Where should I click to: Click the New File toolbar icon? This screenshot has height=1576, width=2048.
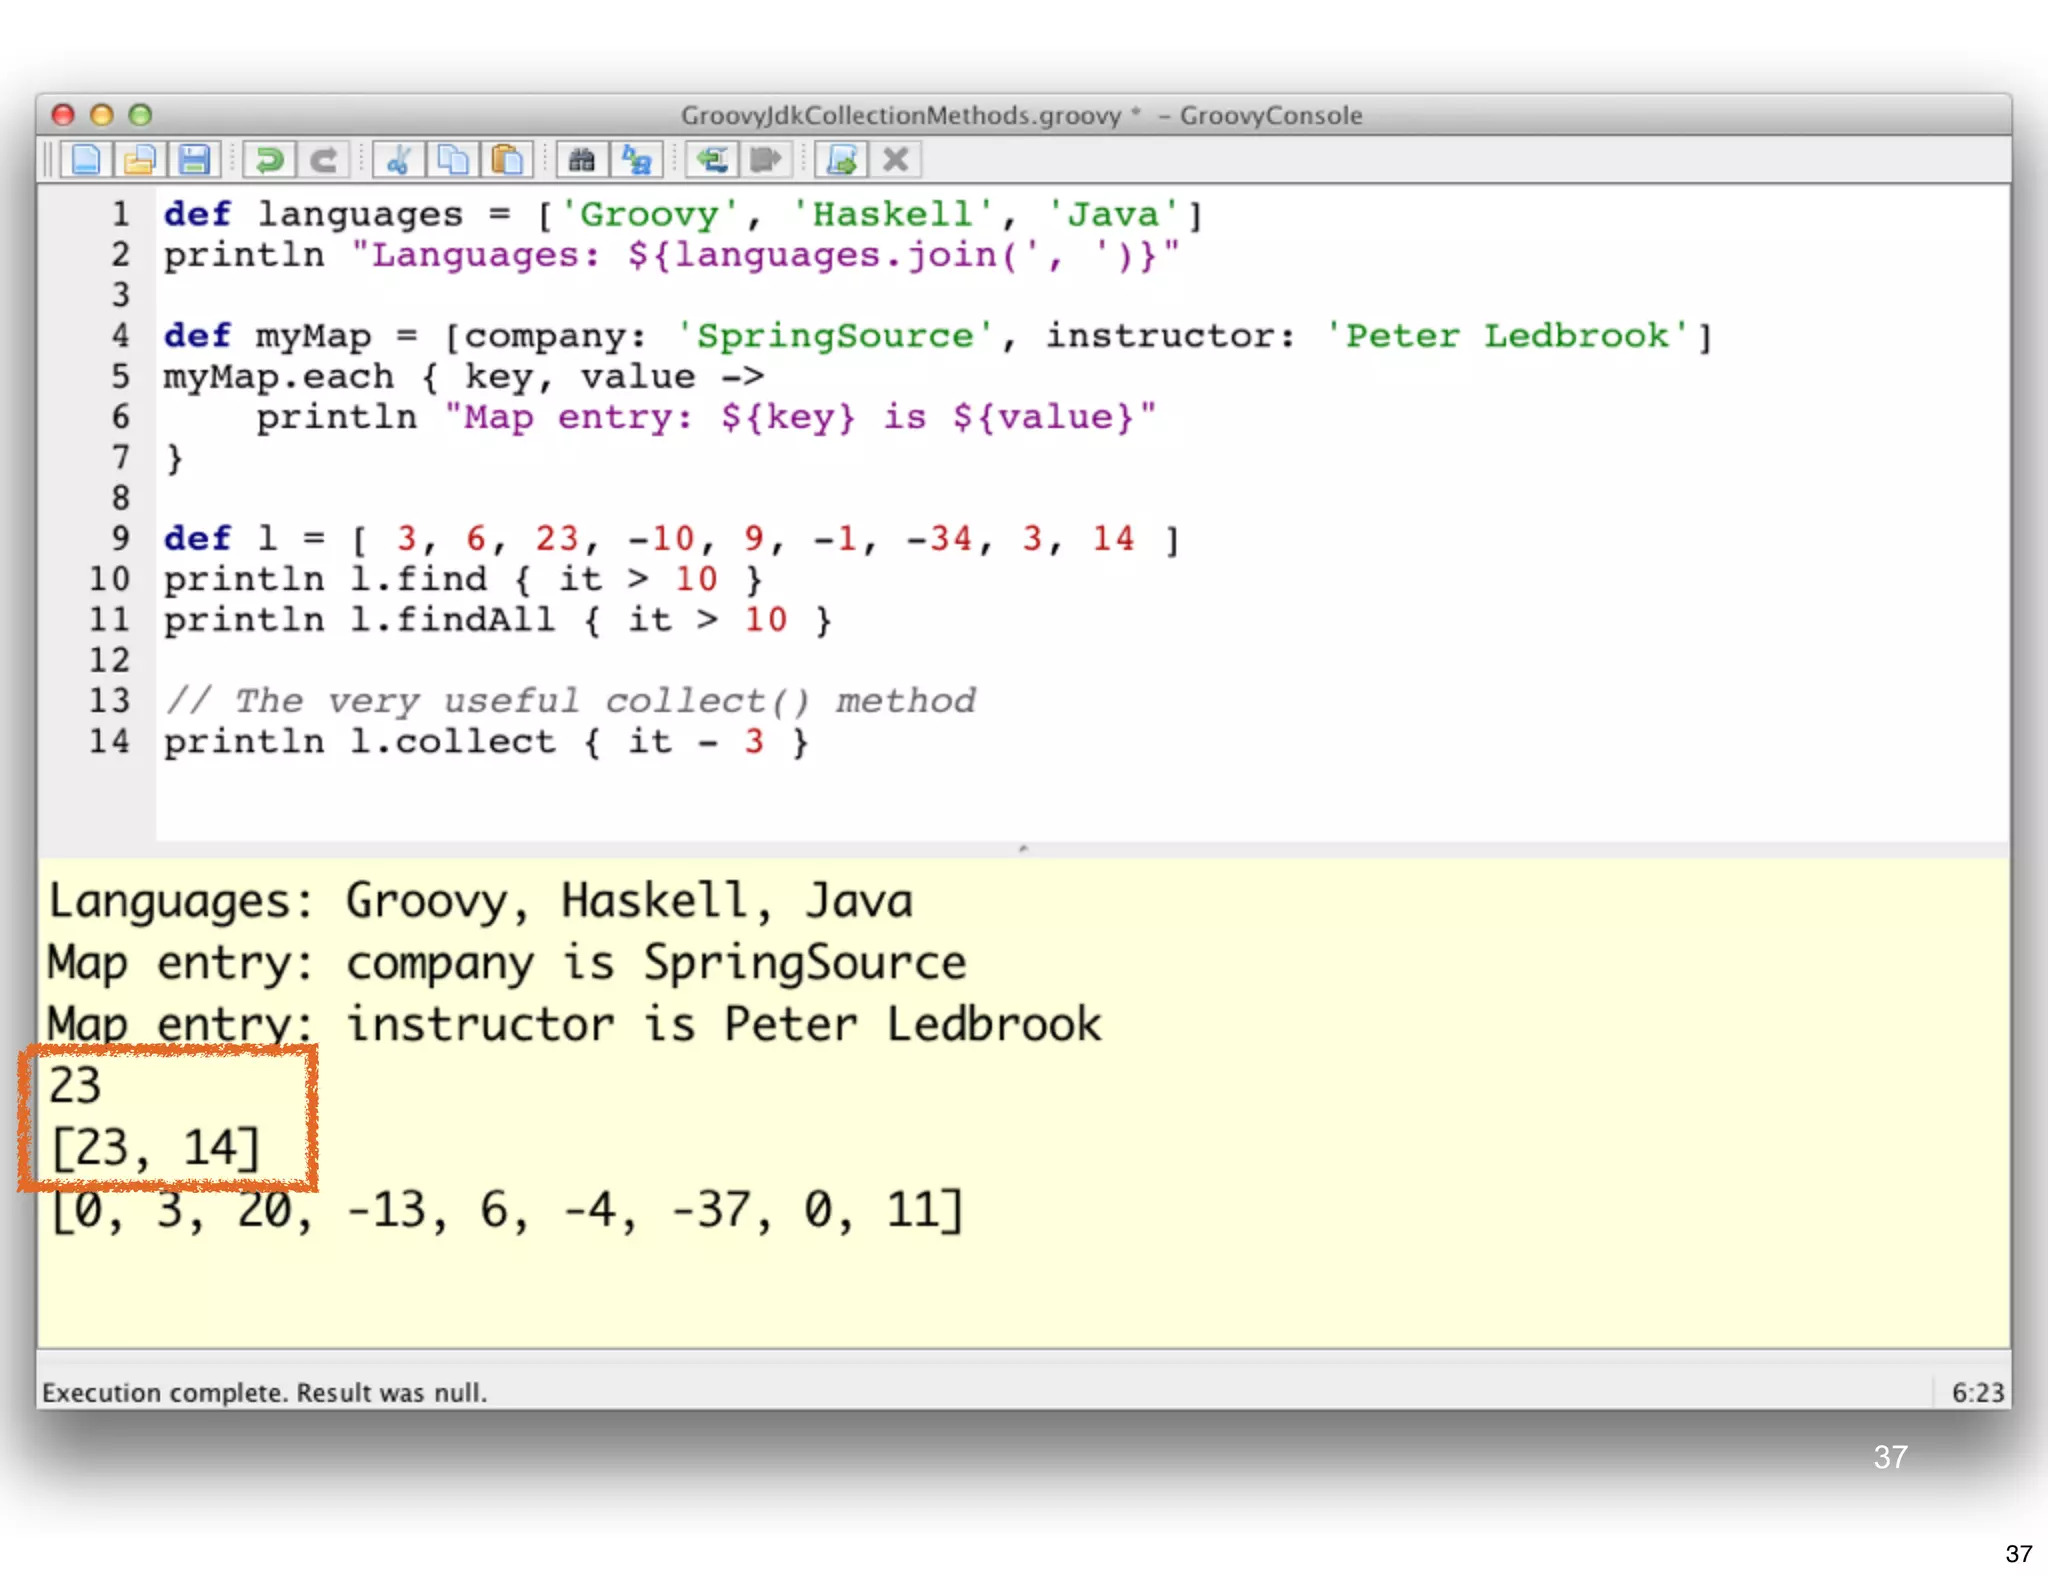coord(86,160)
